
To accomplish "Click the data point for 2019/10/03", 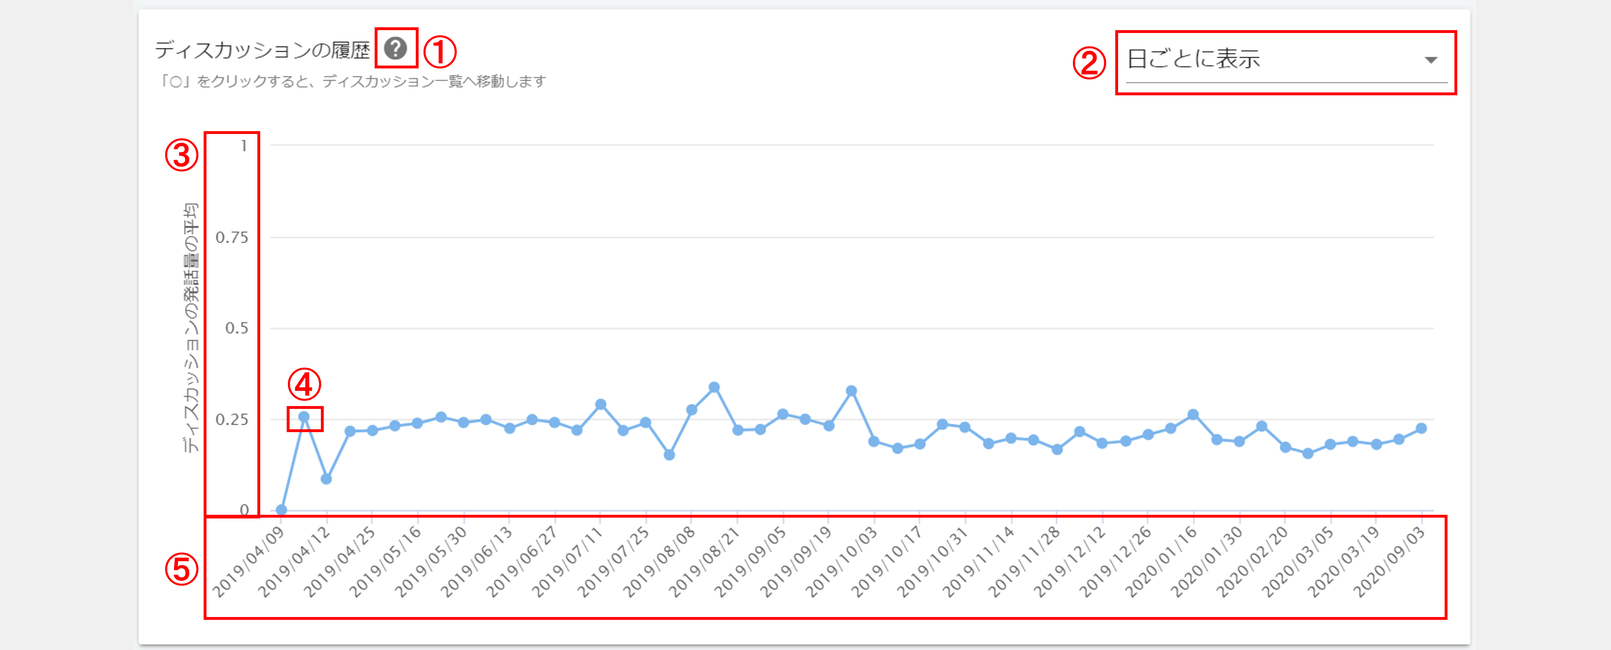I will pyautogui.click(x=873, y=441).
